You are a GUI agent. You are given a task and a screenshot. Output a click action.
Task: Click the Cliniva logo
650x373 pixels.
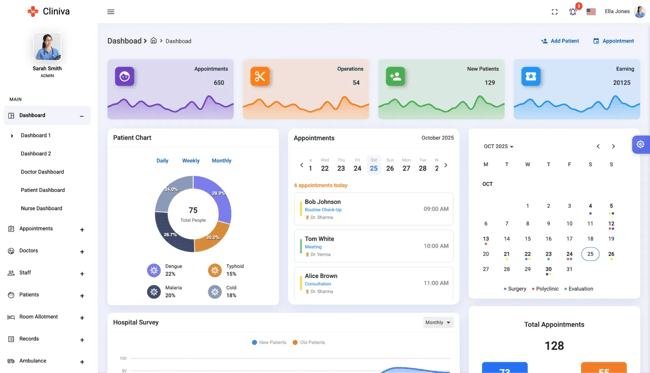point(49,11)
